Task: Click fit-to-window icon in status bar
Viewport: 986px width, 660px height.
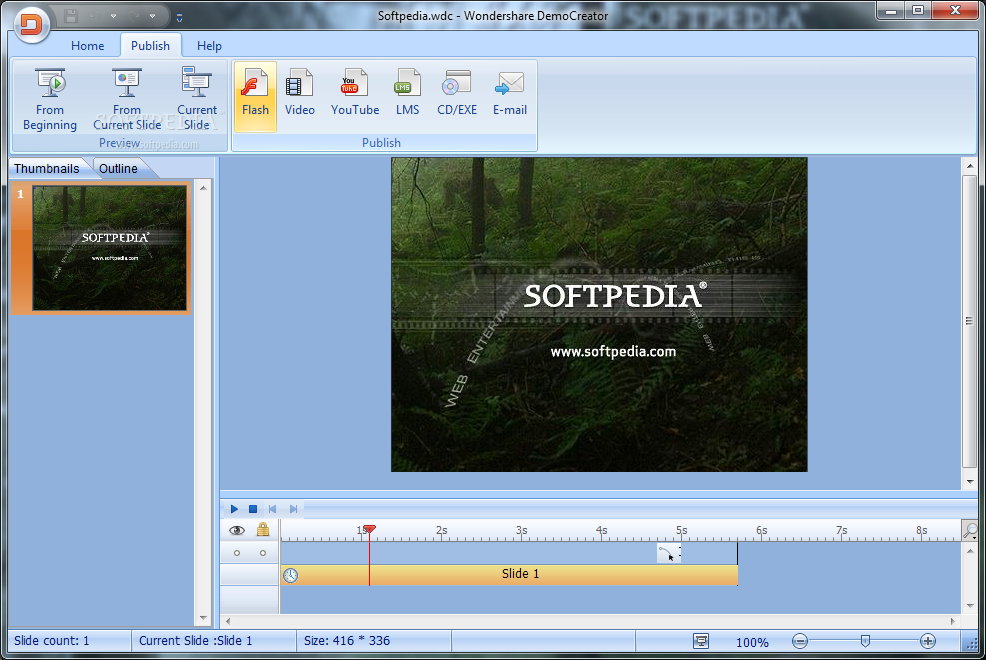Action: click(x=701, y=641)
